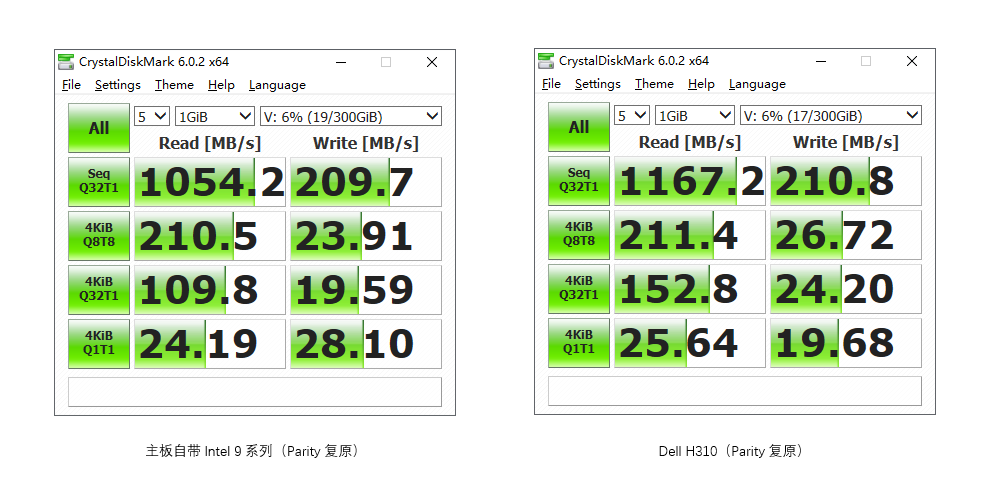Open Language menu in right Dell H310 window
Image resolution: width=1000 pixels, height=500 pixels.
[758, 84]
